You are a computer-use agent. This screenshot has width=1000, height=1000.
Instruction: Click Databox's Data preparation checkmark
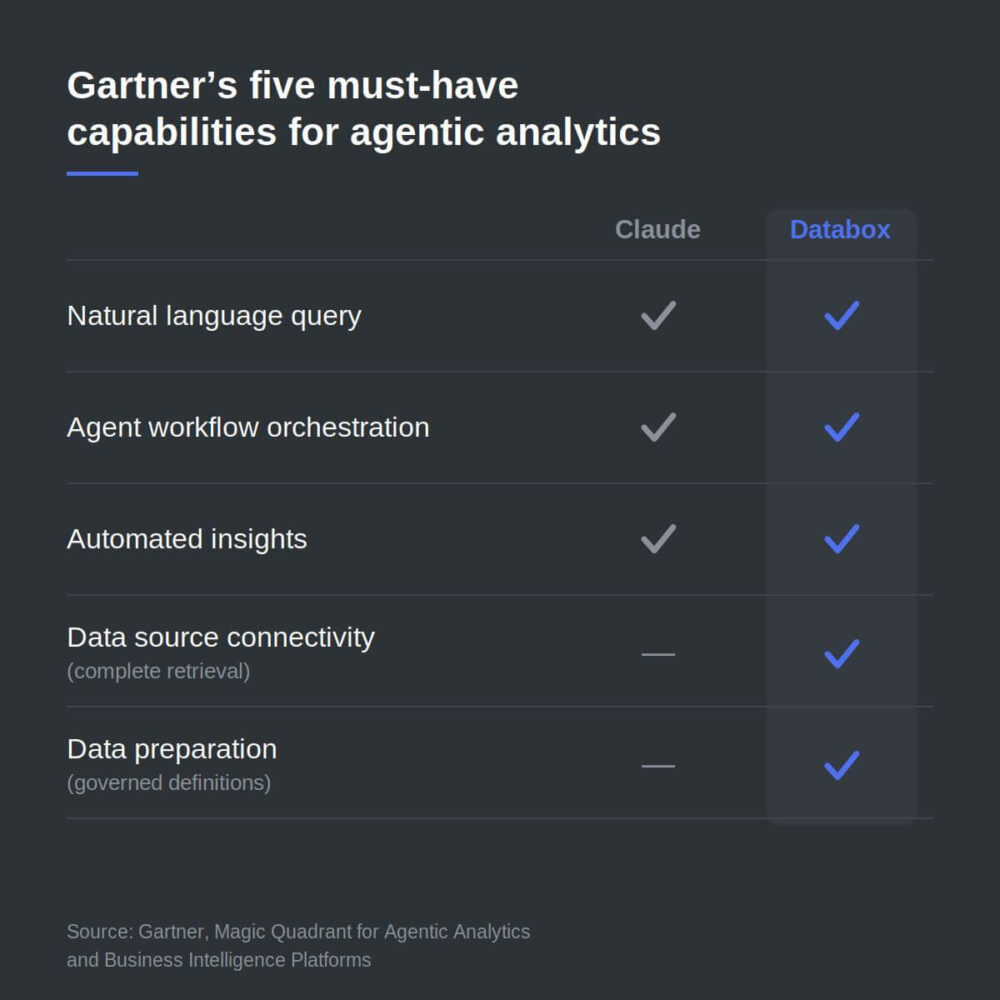pos(842,765)
